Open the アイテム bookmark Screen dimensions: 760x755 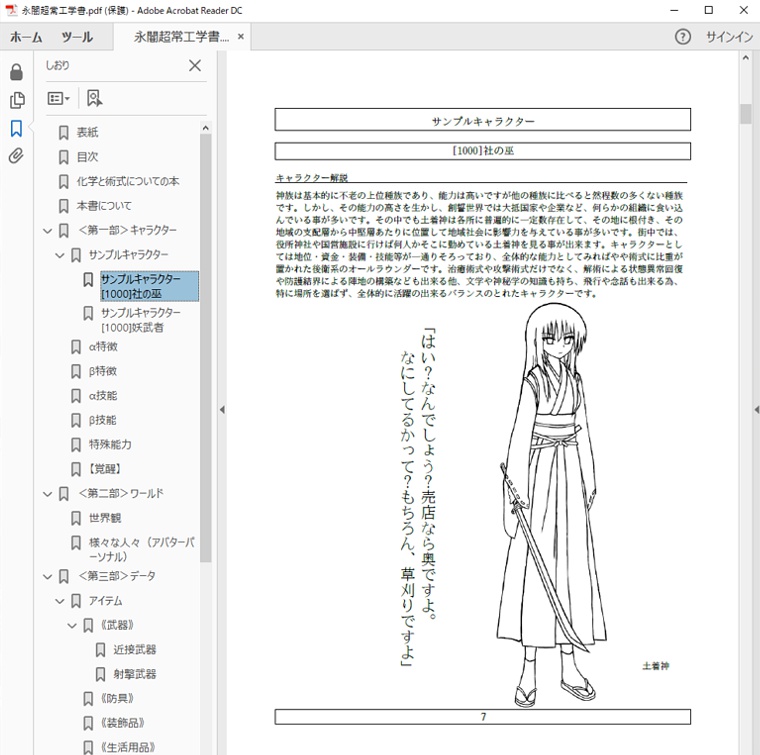pyautogui.click(x=105, y=601)
